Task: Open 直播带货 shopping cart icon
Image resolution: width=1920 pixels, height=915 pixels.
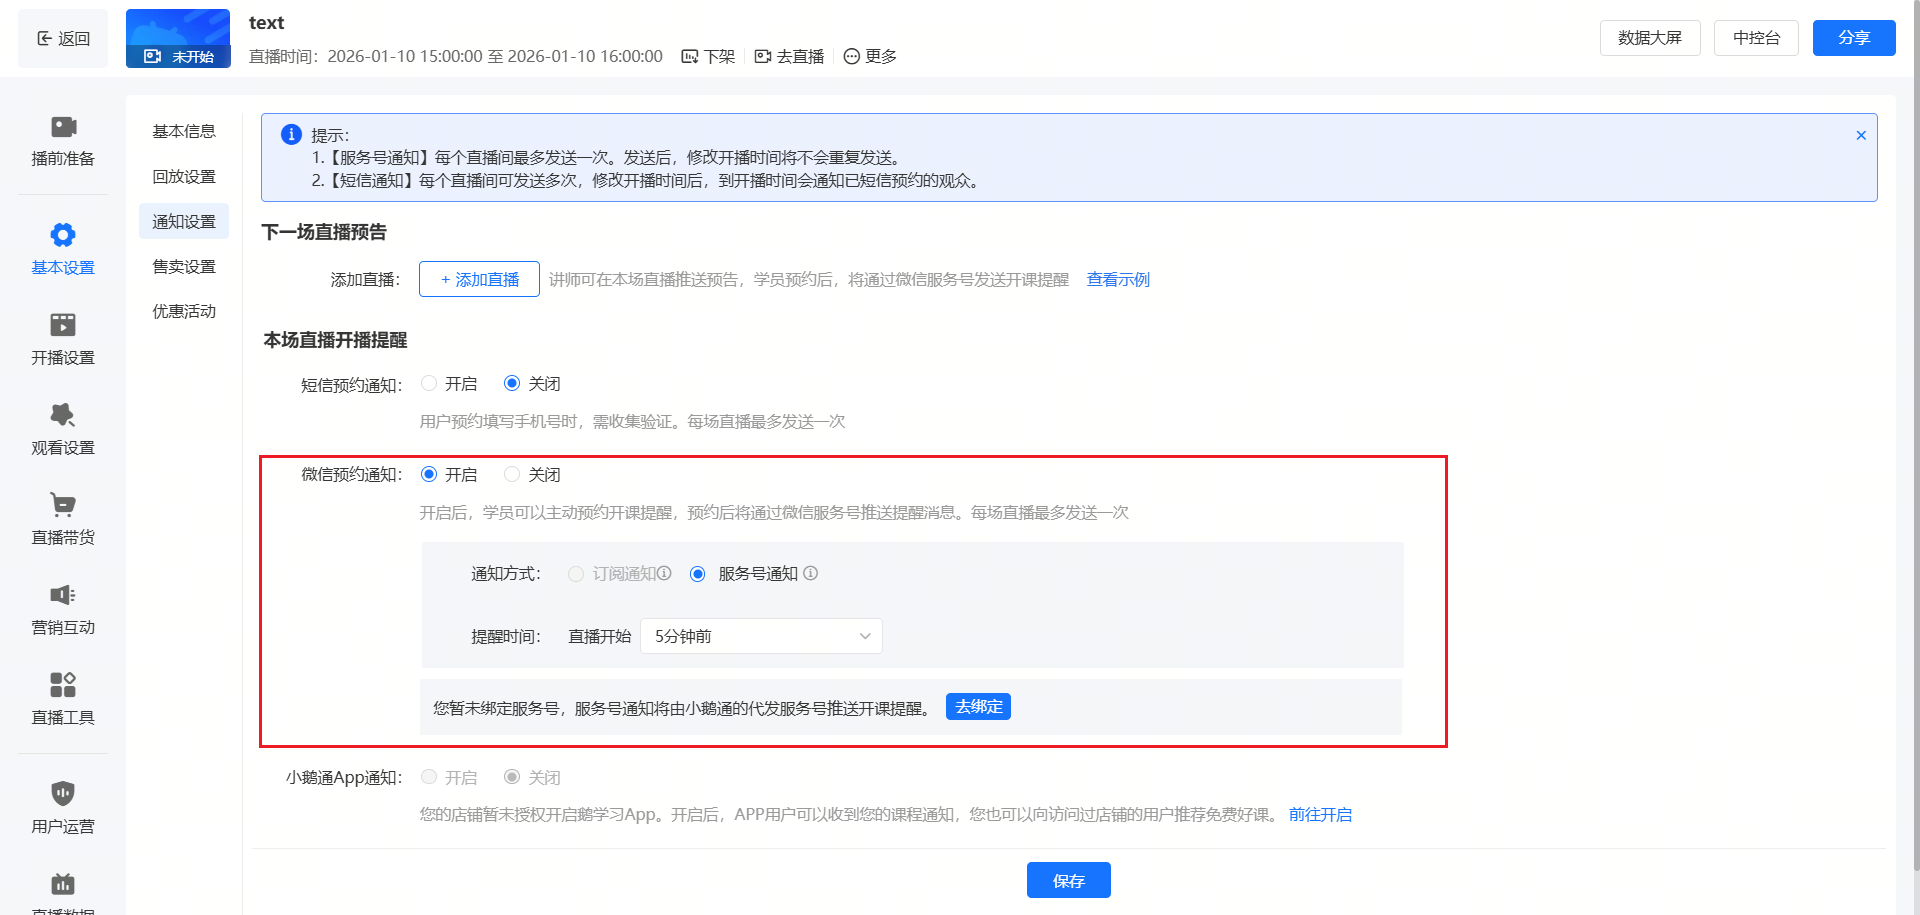Action: point(63,505)
